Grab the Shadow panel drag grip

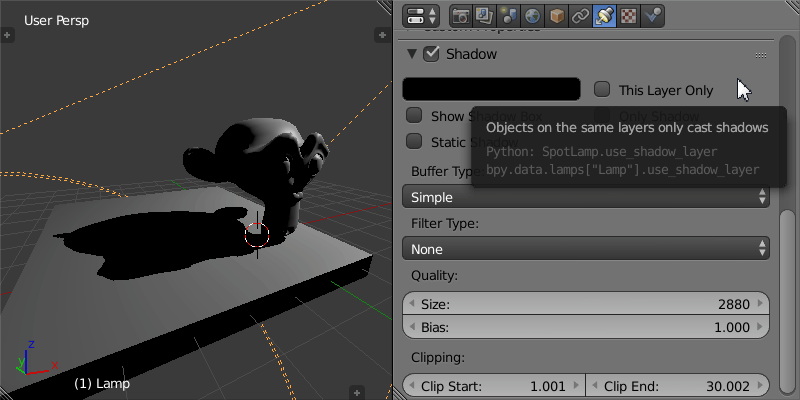pyautogui.click(x=761, y=56)
